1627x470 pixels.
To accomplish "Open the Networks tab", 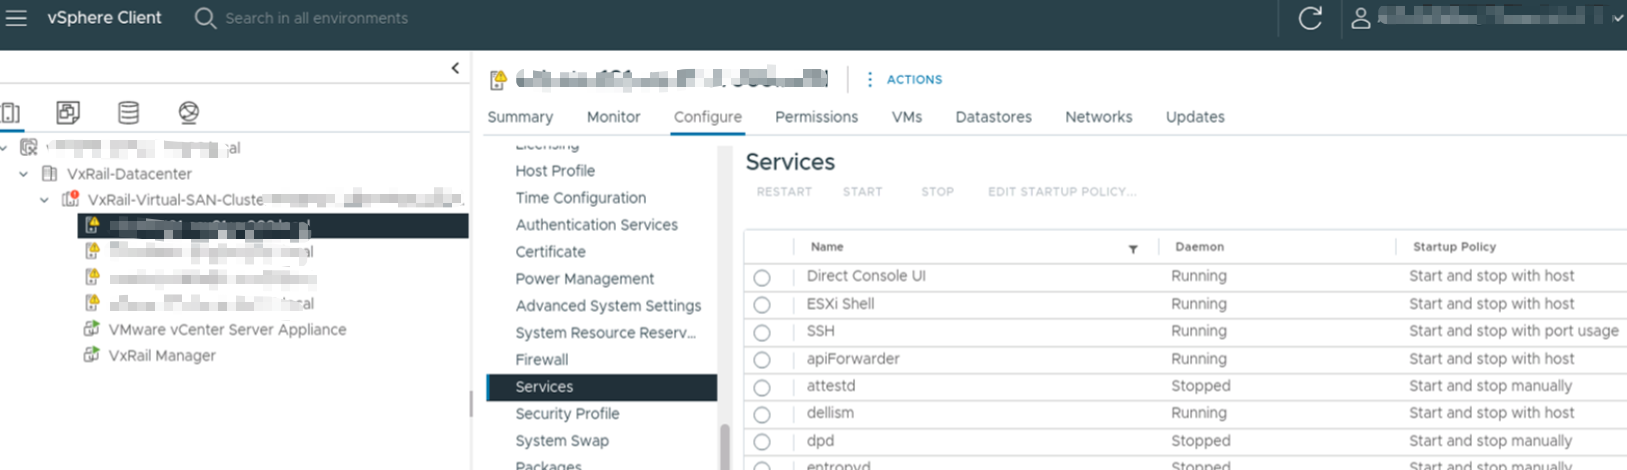I will 1098,117.
